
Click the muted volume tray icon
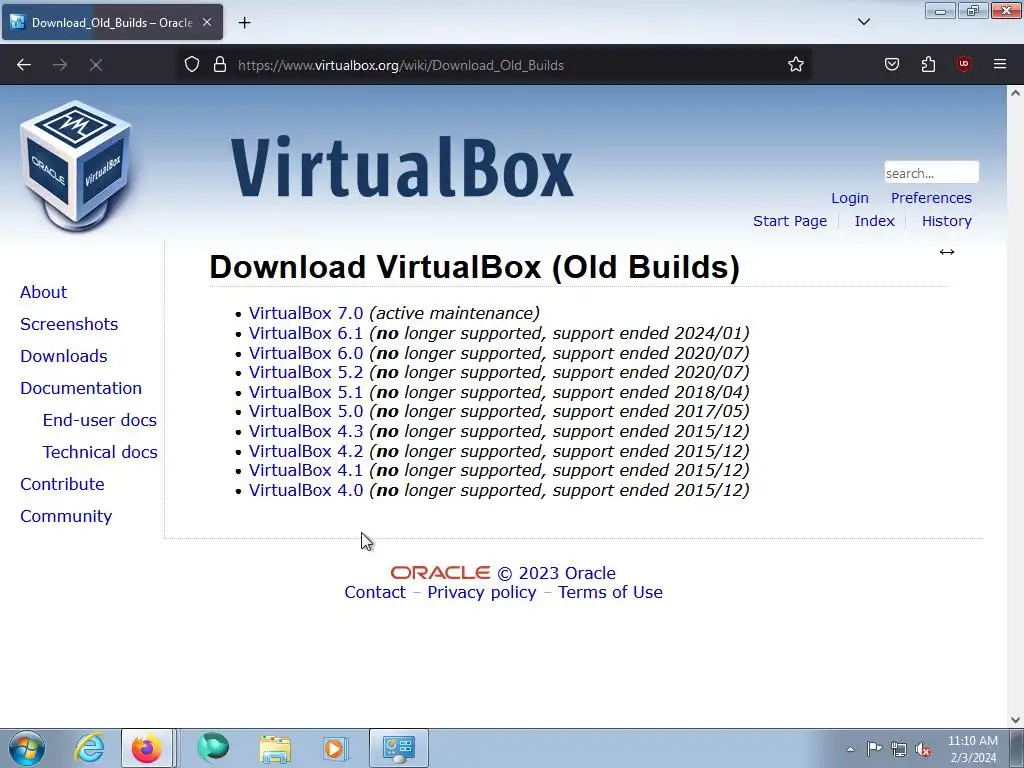tap(923, 749)
